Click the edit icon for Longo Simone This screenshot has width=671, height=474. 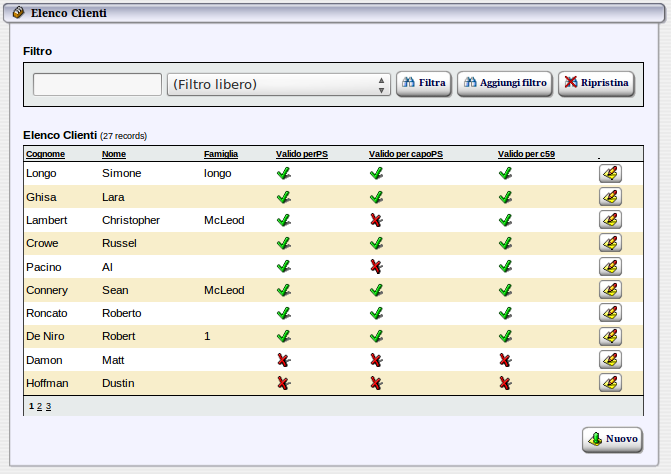(610, 173)
